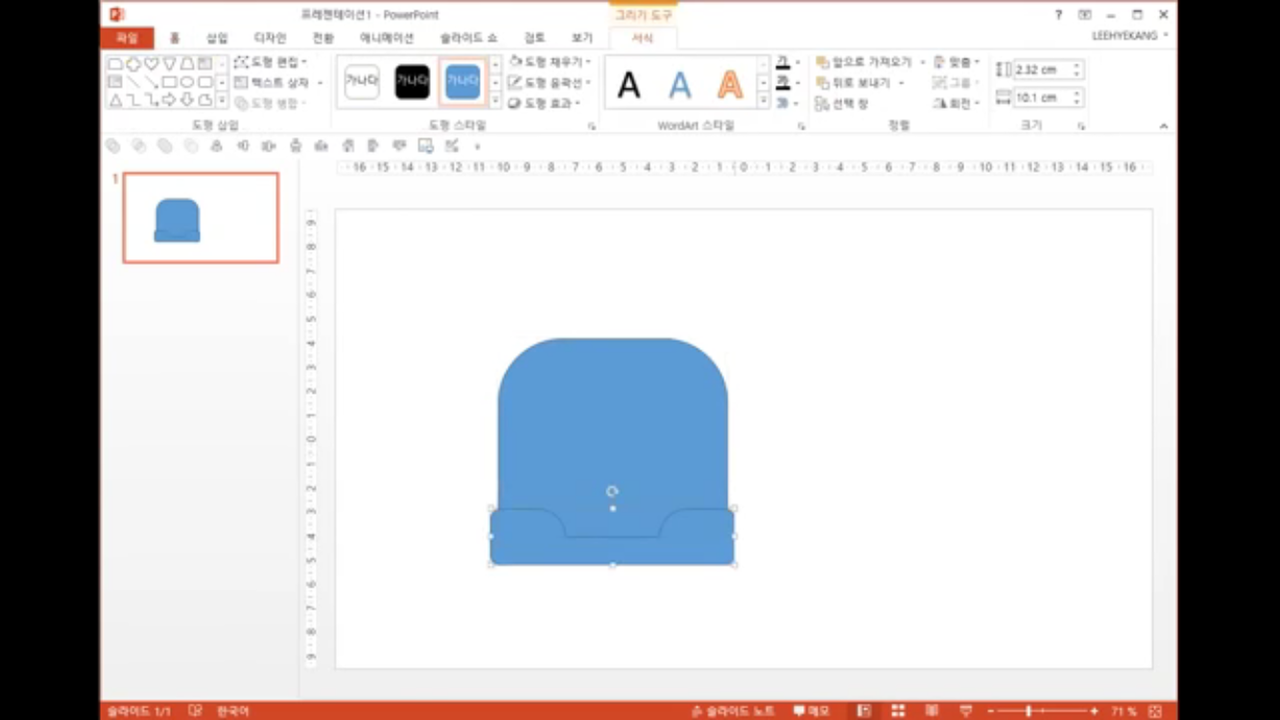Pick the right arrow shape in gallery
Image resolution: width=1280 pixels, height=720 pixels.
[169, 100]
